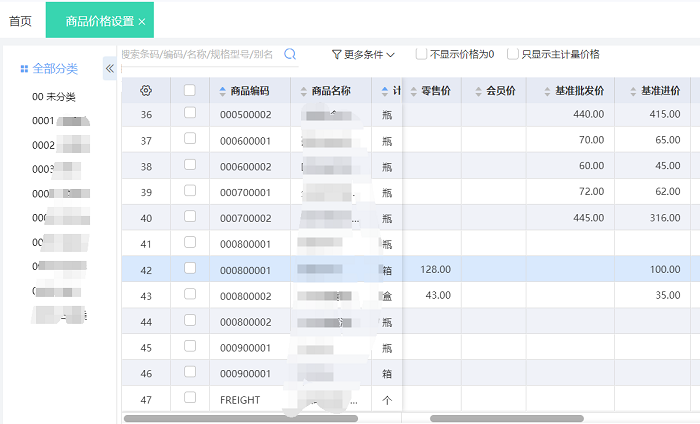The height and width of the screenshot is (424, 700).
Task: Check the box for row 41
Action: coord(190,242)
